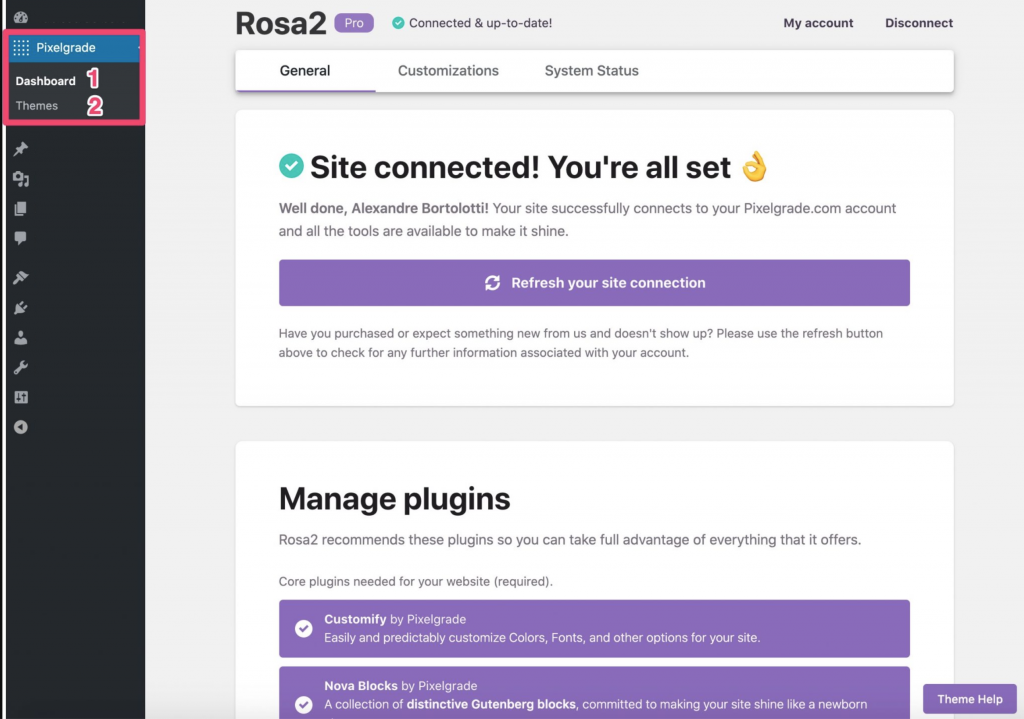Select the General tab
The width and height of the screenshot is (1024, 719).
tap(304, 70)
